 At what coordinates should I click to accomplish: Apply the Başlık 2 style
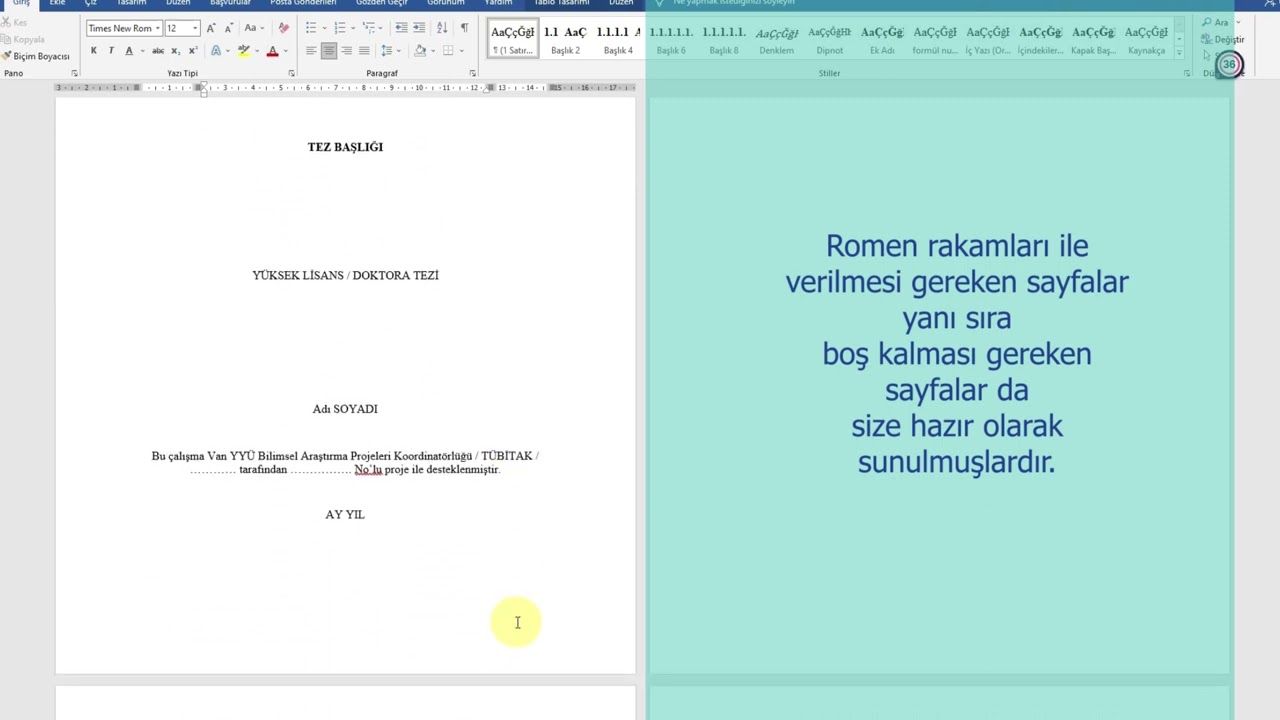pyautogui.click(x=565, y=39)
